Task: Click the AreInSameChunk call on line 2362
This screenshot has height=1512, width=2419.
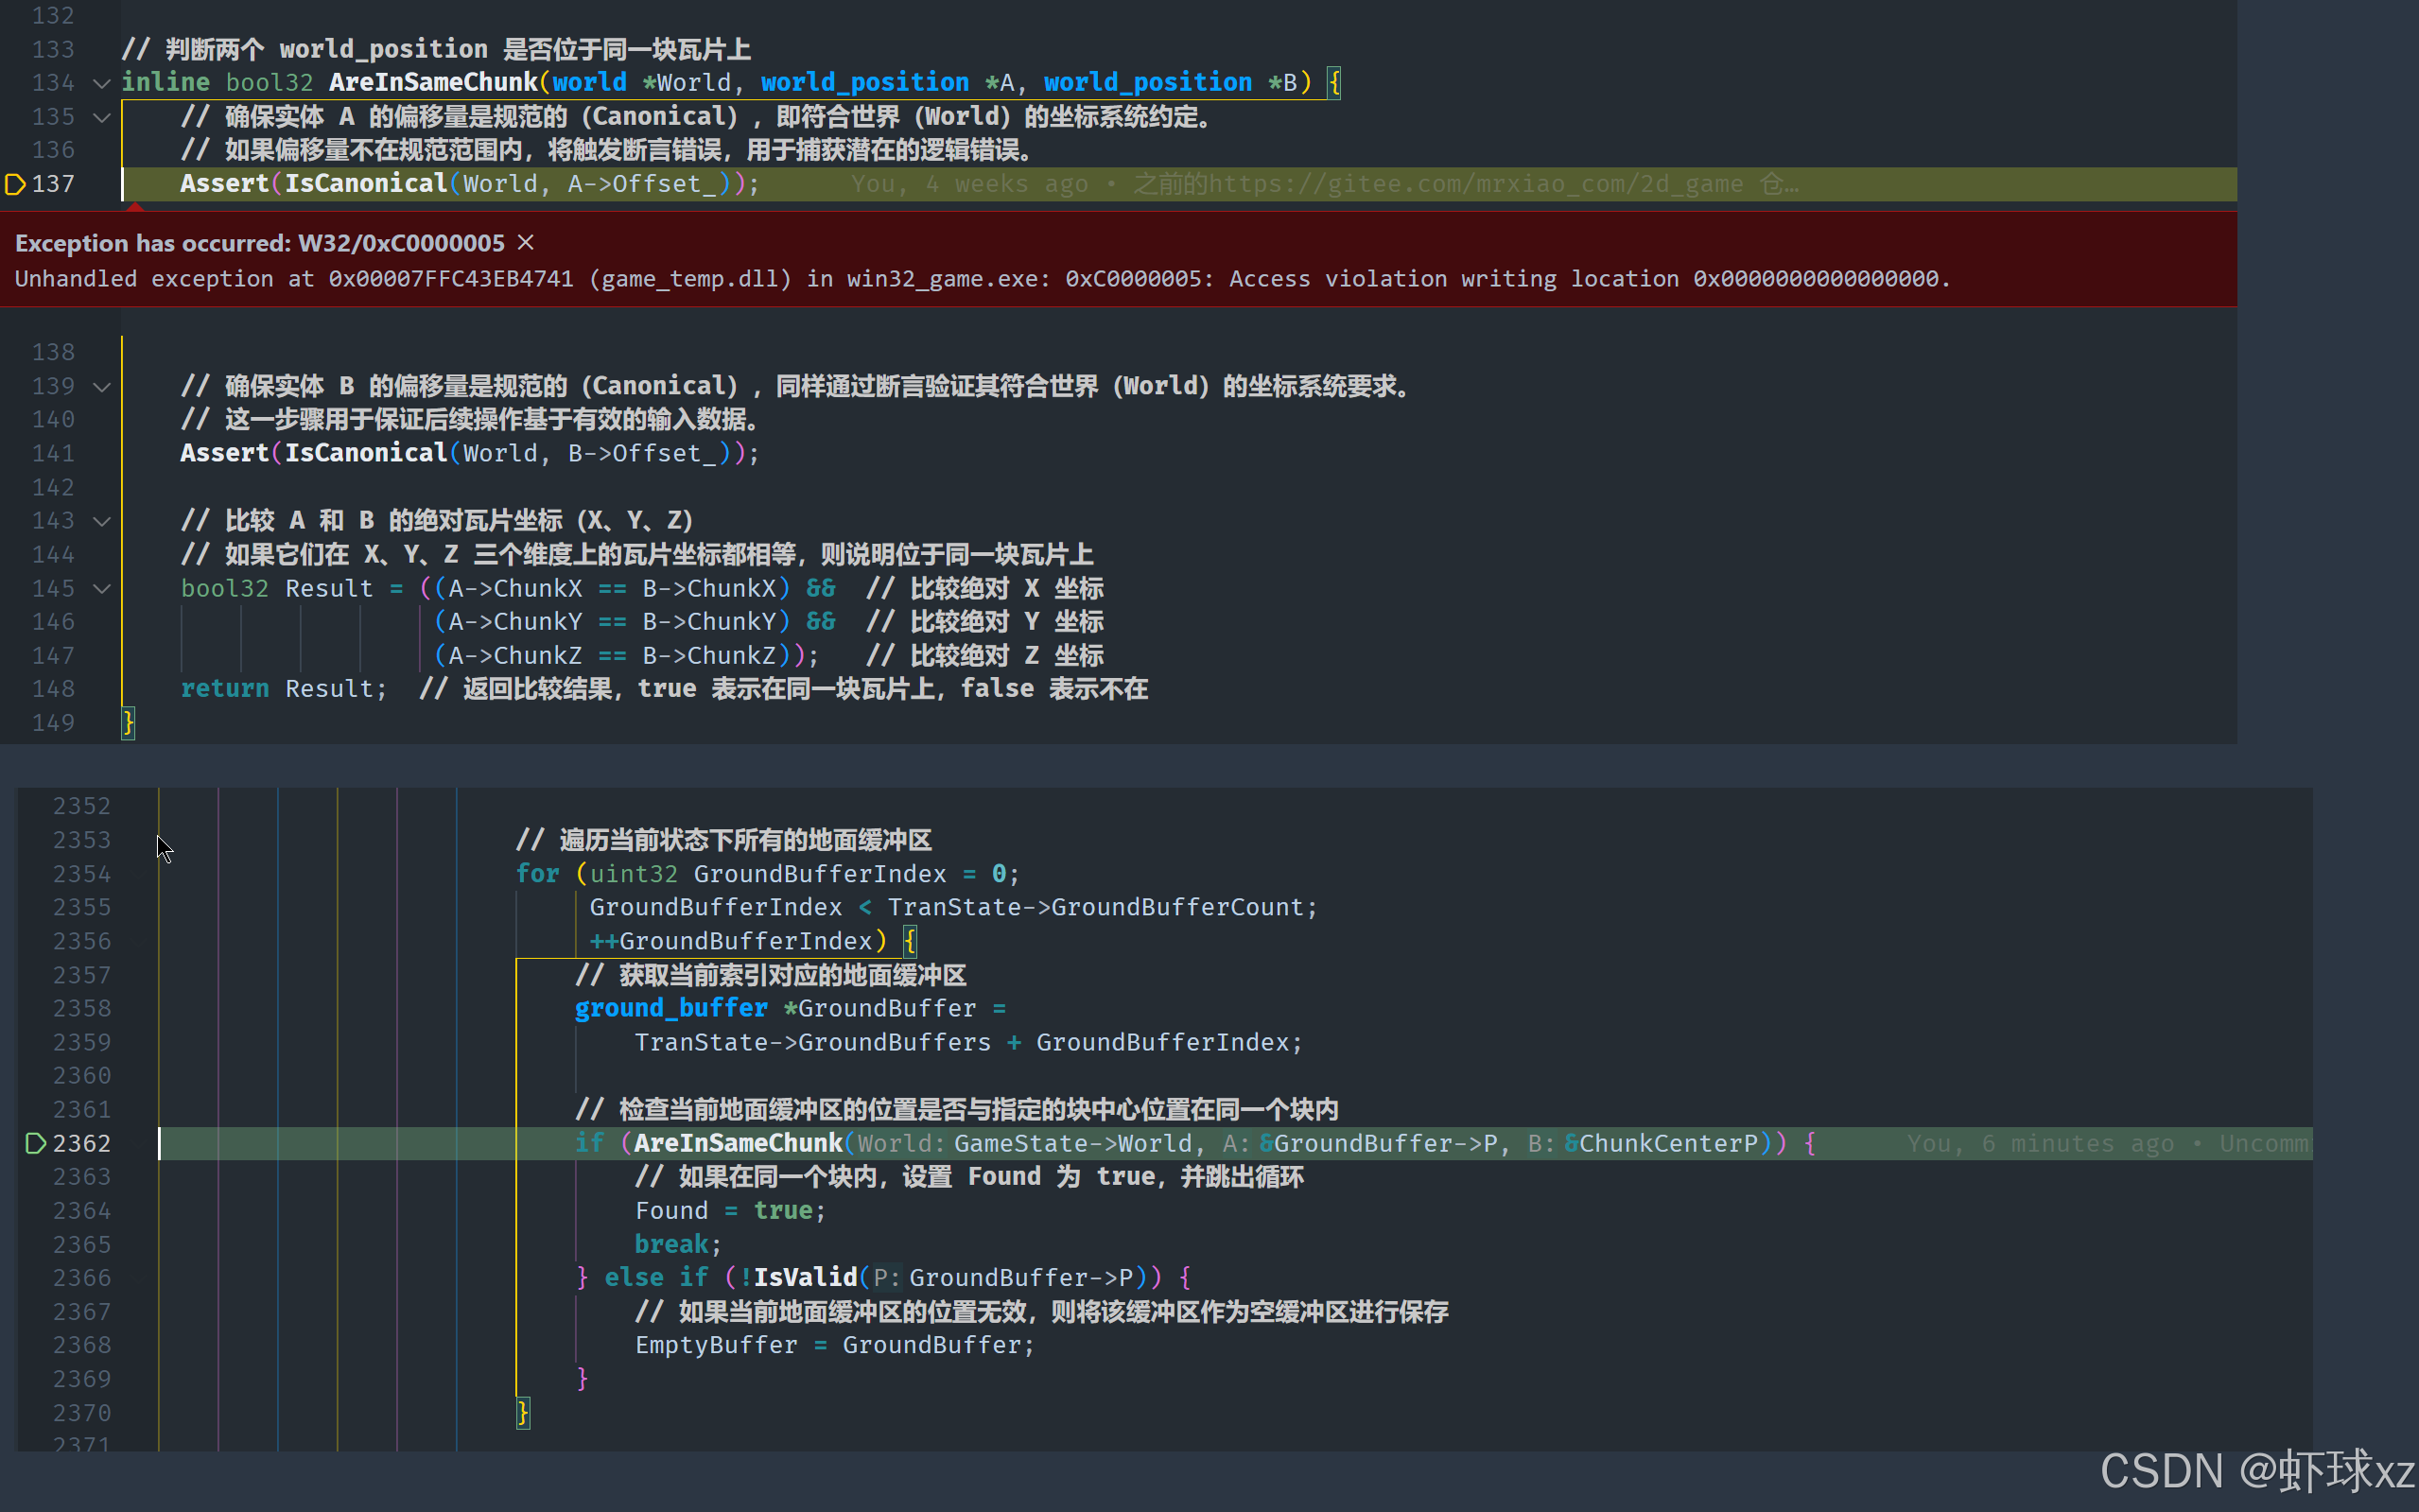Action: click(738, 1143)
